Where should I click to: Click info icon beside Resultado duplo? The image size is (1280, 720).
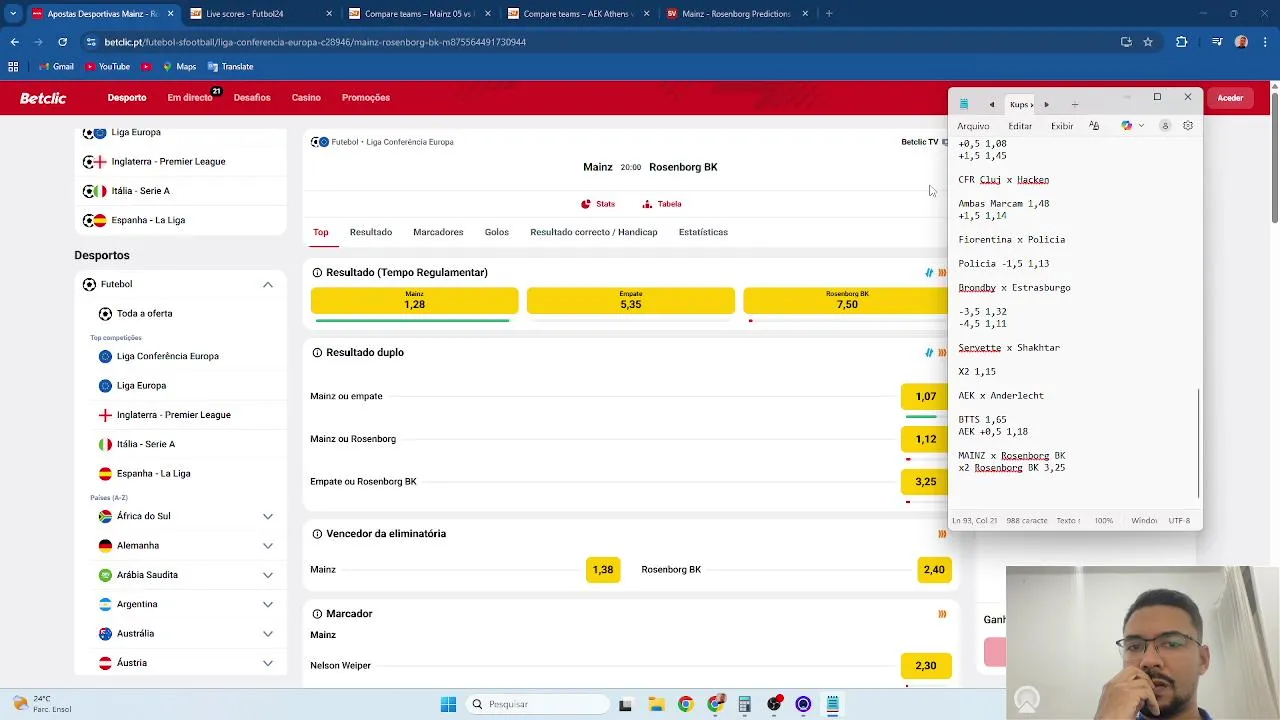pyautogui.click(x=317, y=353)
